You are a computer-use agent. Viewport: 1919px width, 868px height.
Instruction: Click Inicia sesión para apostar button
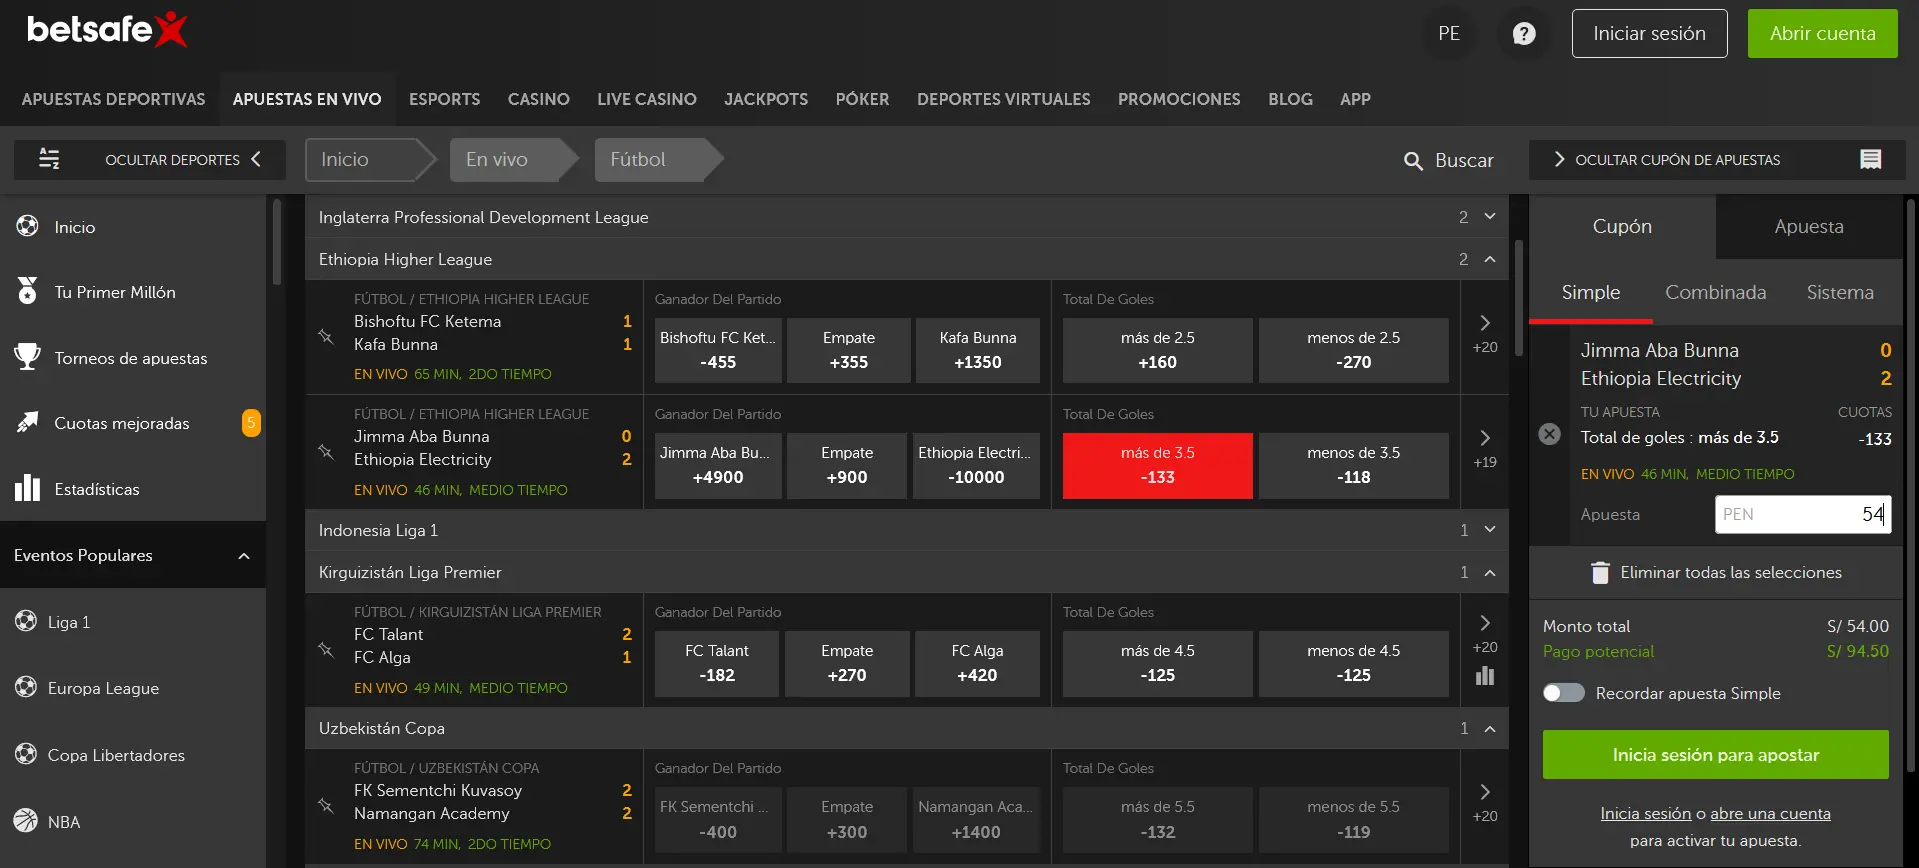pos(1715,754)
